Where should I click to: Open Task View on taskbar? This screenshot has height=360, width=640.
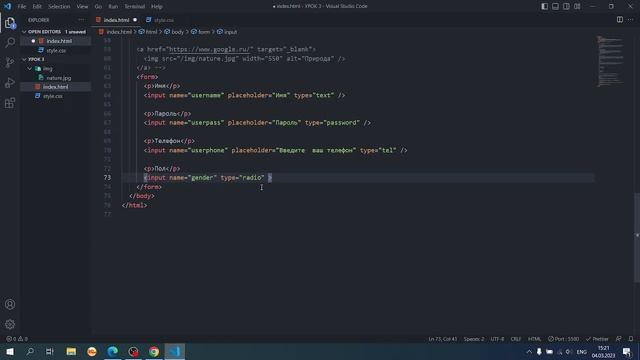coord(49,351)
